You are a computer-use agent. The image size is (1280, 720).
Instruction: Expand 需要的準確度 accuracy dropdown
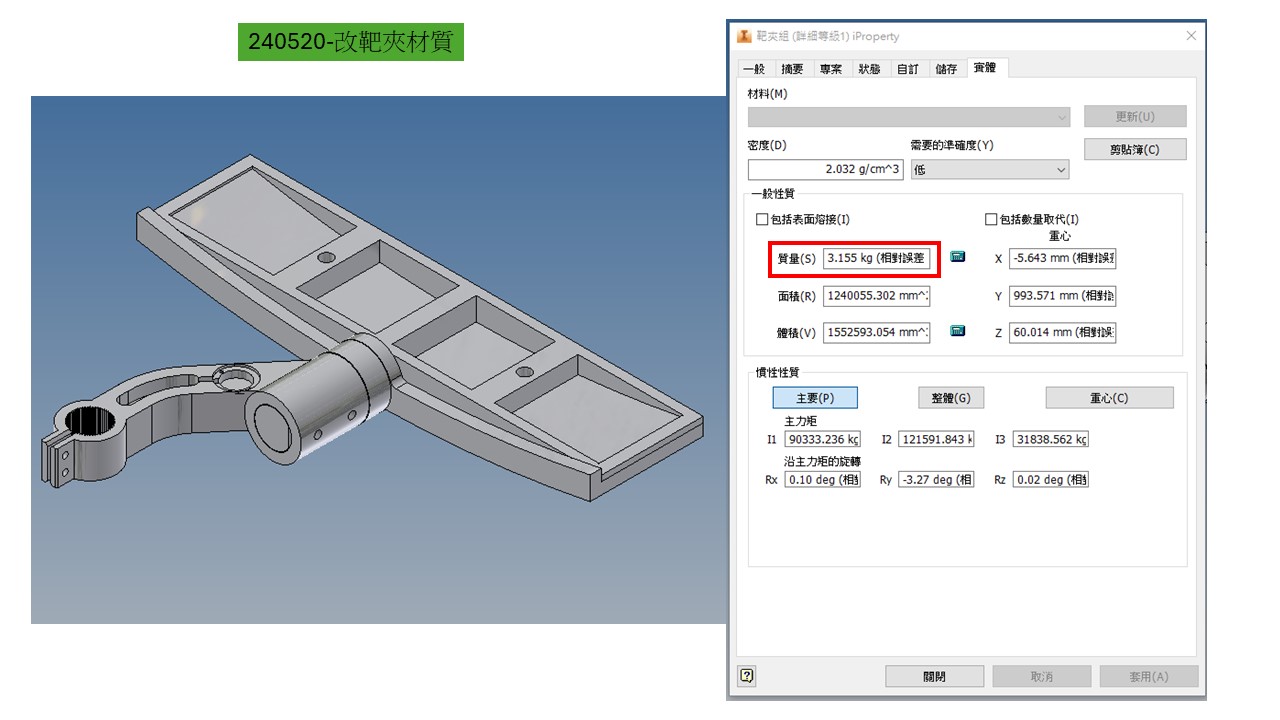[x=988, y=170]
